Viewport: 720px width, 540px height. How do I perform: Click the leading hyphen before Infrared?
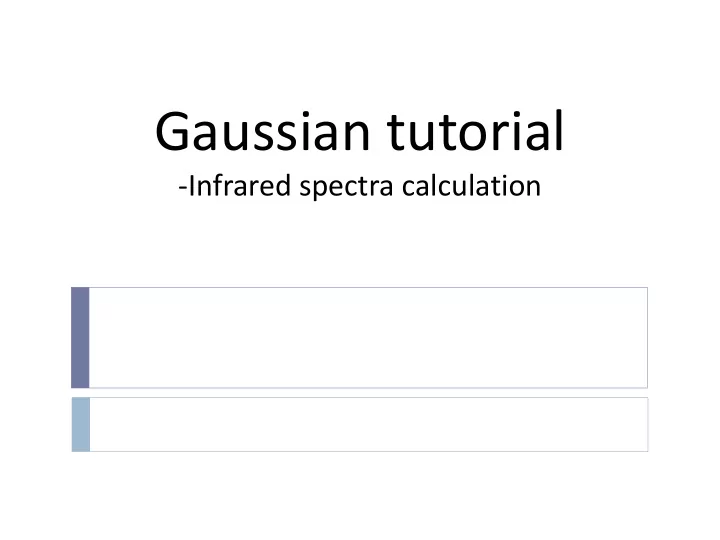[x=183, y=188]
